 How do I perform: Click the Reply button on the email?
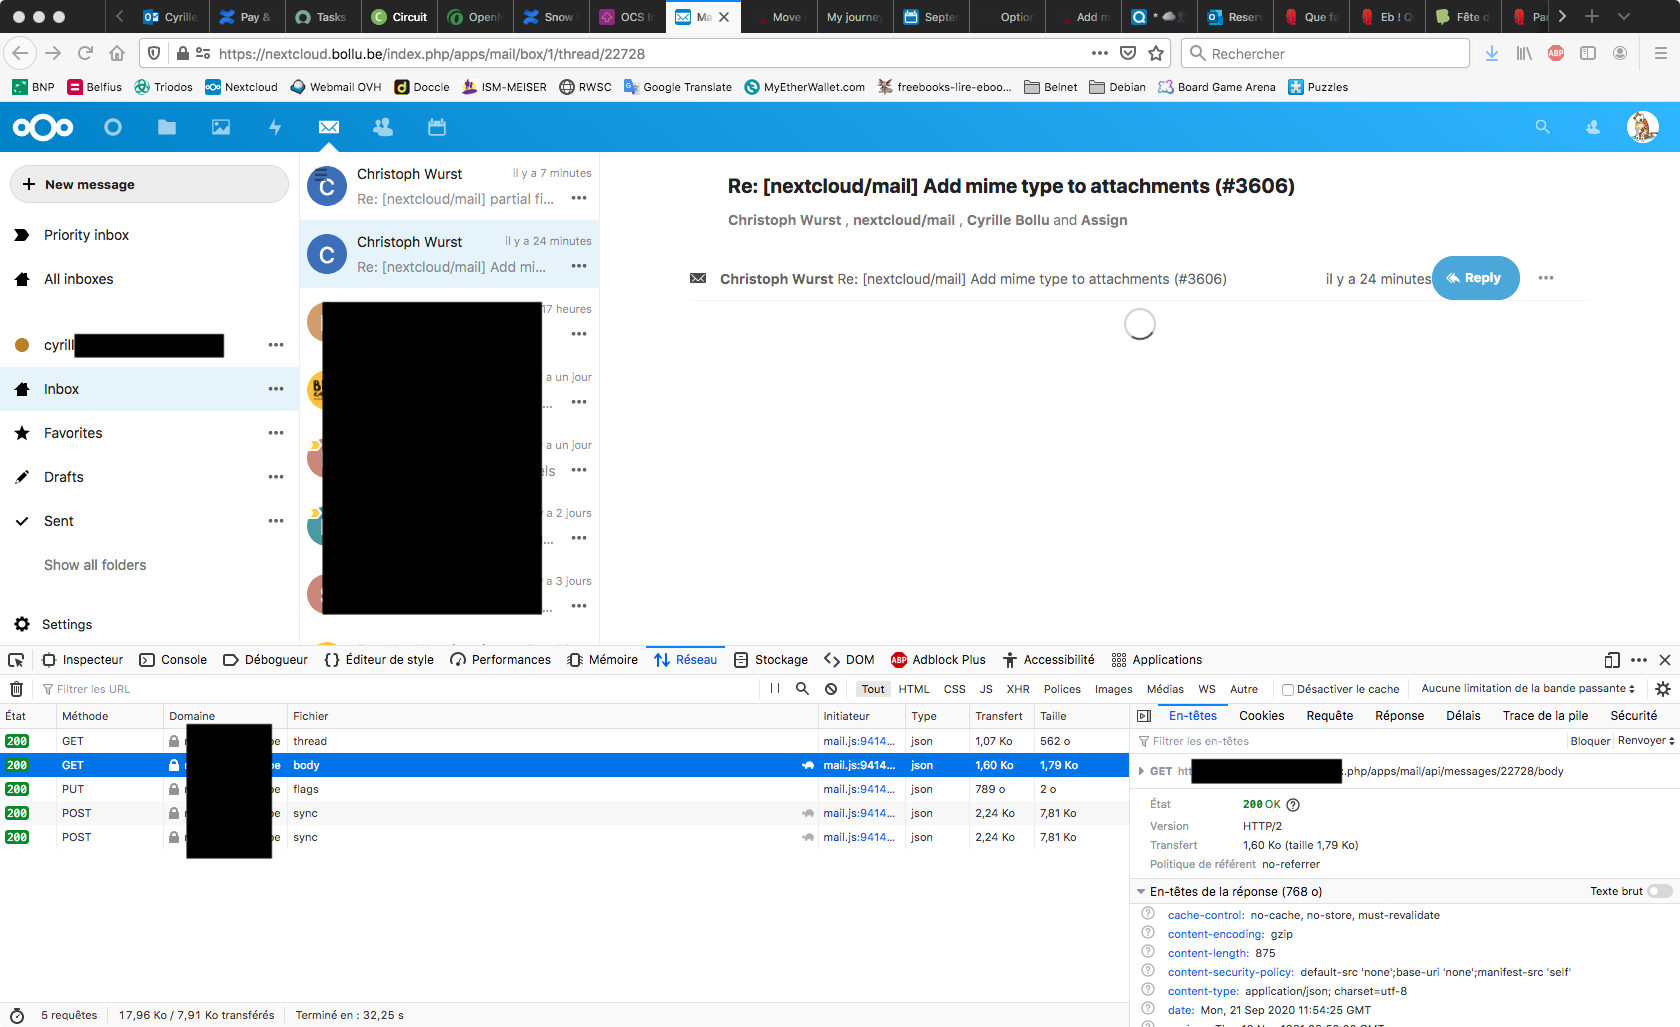[1476, 278]
